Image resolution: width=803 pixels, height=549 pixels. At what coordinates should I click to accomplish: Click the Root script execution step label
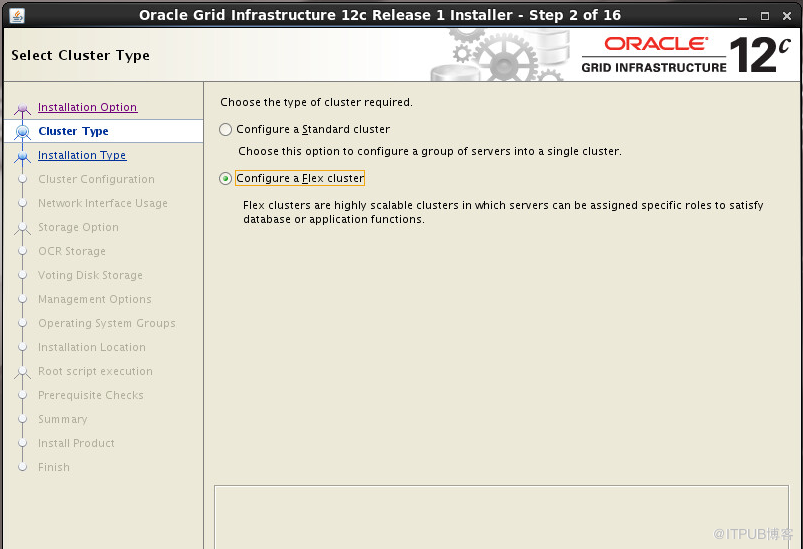point(95,371)
